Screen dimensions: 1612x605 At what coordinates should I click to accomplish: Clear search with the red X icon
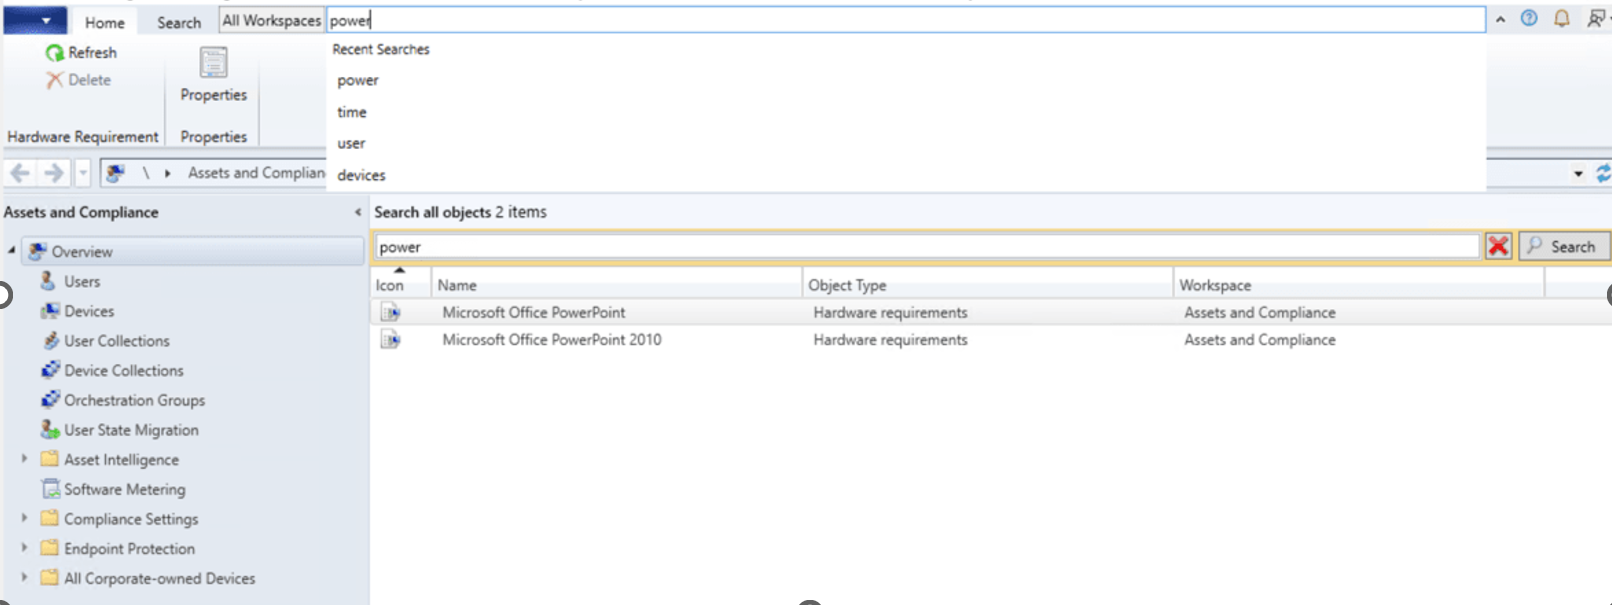(1498, 246)
